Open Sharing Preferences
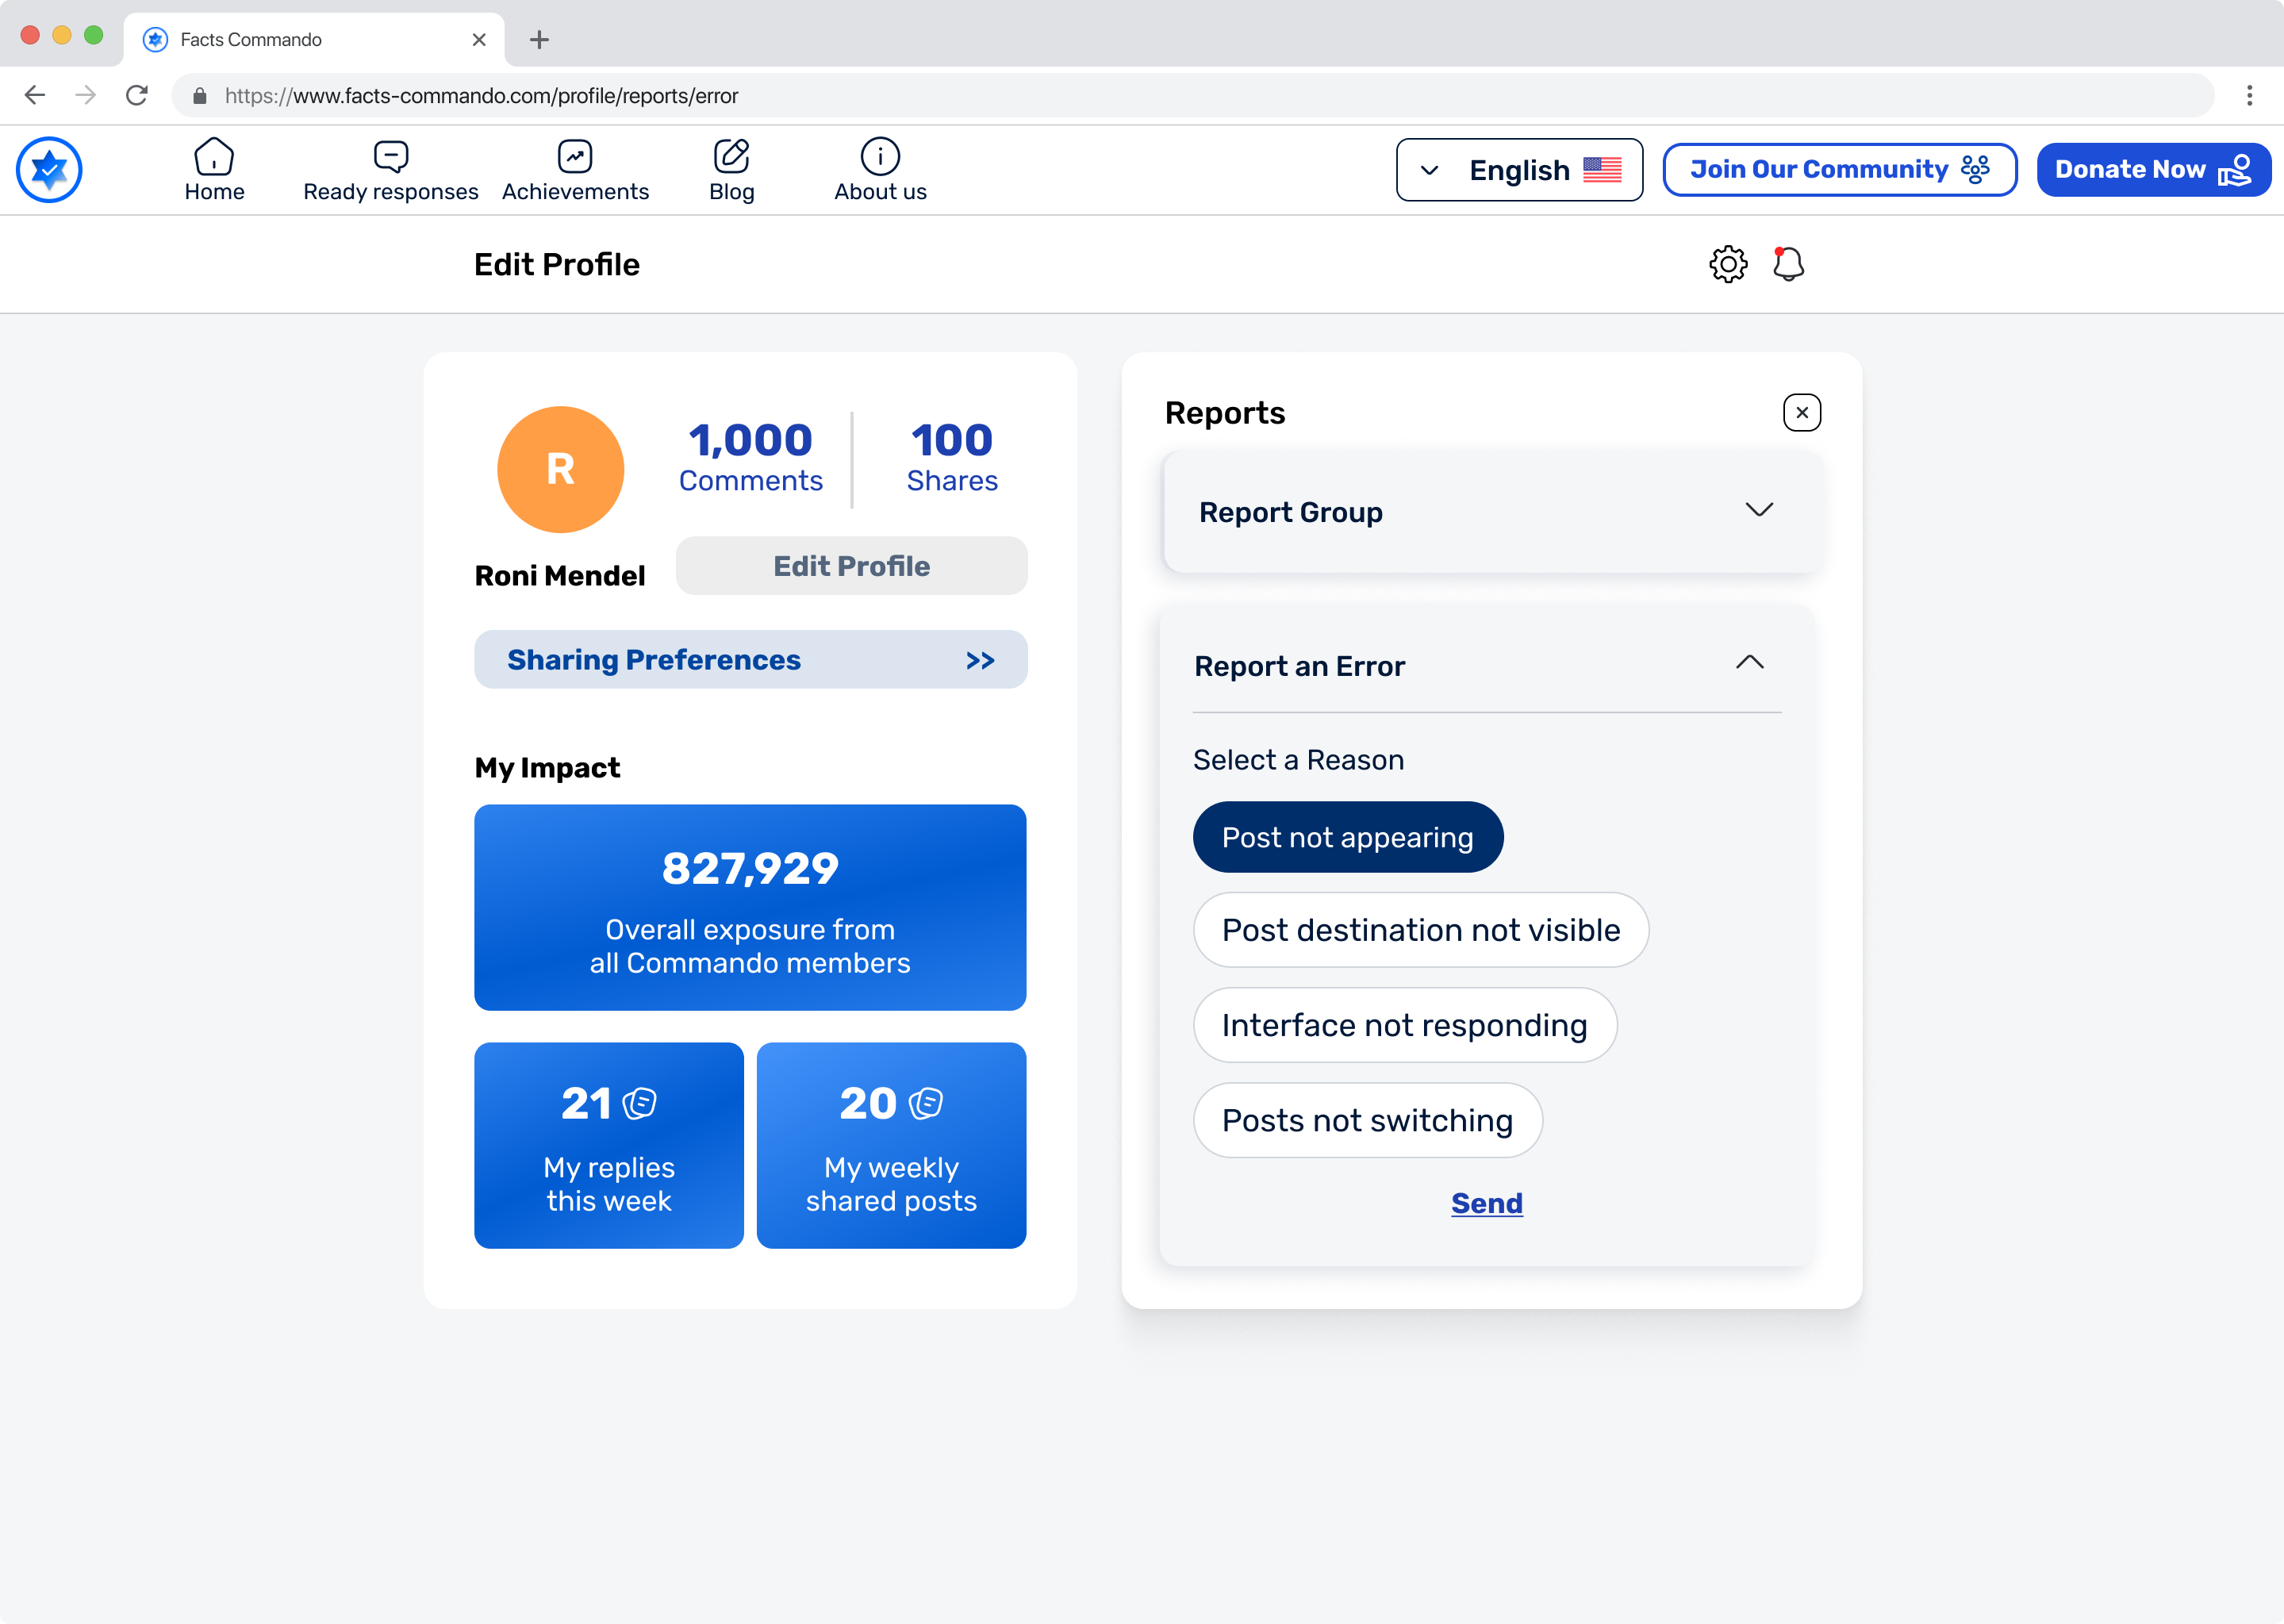Viewport: 2284px width, 1624px height. tap(751, 660)
